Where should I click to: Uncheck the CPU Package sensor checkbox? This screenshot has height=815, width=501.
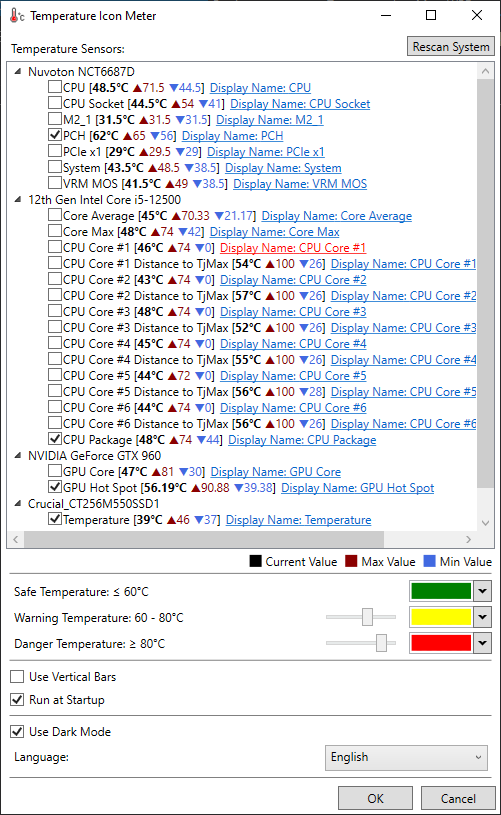(55, 439)
